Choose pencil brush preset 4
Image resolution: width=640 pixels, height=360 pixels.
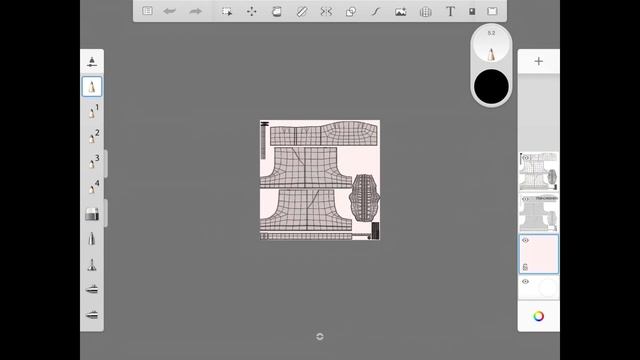click(x=93, y=187)
